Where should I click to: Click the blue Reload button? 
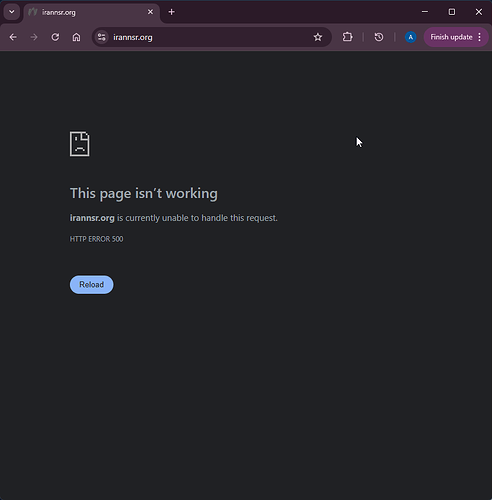(x=91, y=285)
